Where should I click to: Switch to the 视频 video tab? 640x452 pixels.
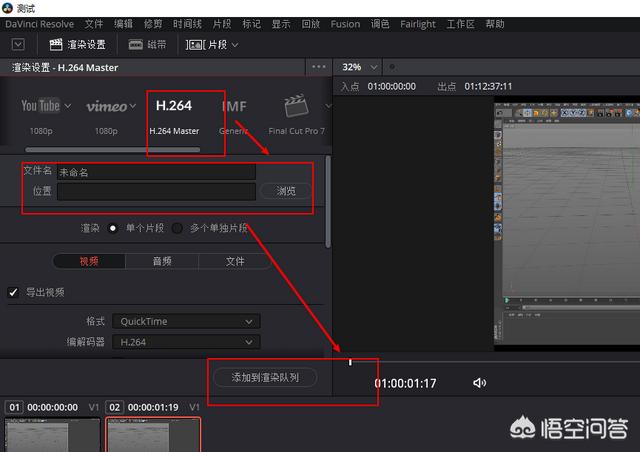click(89, 261)
